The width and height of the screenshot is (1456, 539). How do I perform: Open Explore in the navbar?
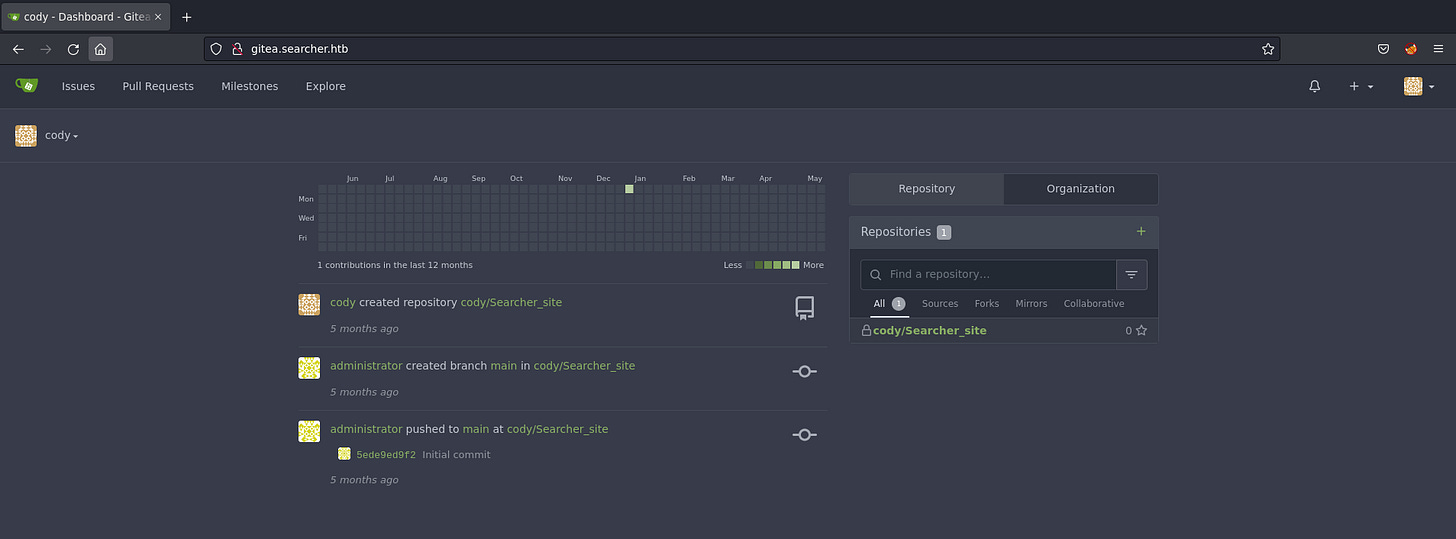[x=326, y=87]
